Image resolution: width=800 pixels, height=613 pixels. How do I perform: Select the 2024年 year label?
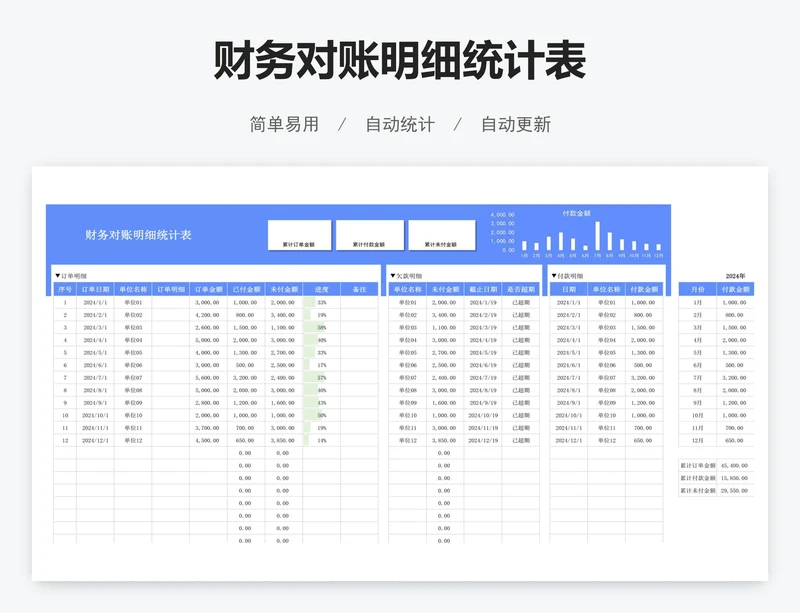click(735, 276)
